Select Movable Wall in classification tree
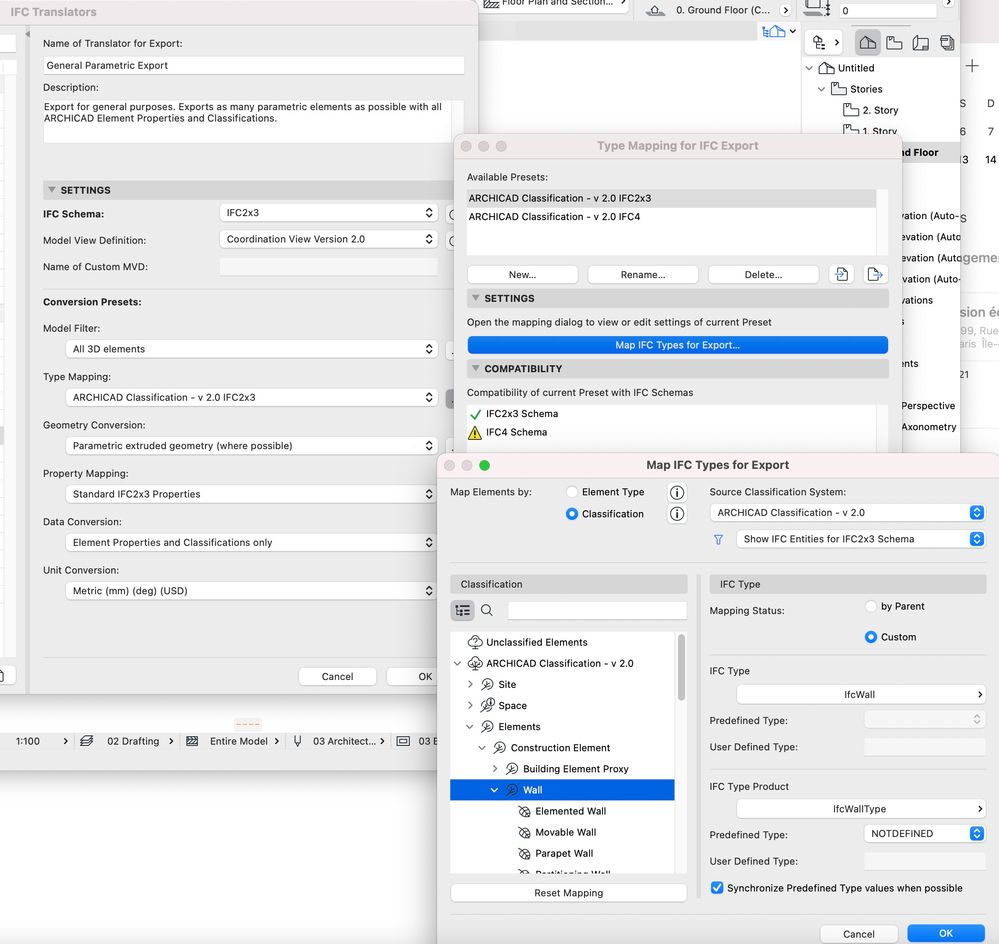This screenshot has width=999, height=944. click(x=566, y=833)
